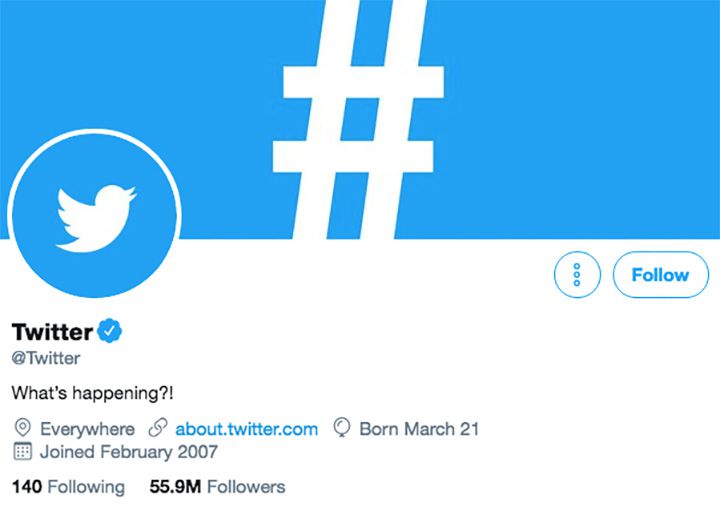The height and width of the screenshot is (511, 720).
Task: View the 55.9M Followers list
Action: [x=217, y=487]
